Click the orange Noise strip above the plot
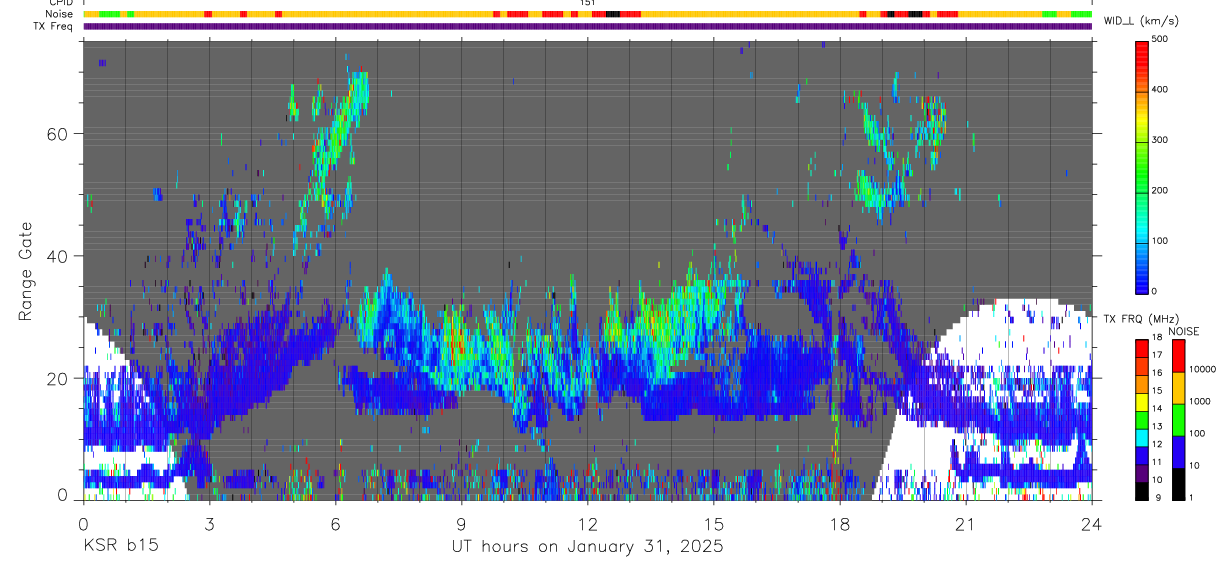 click(x=588, y=14)
